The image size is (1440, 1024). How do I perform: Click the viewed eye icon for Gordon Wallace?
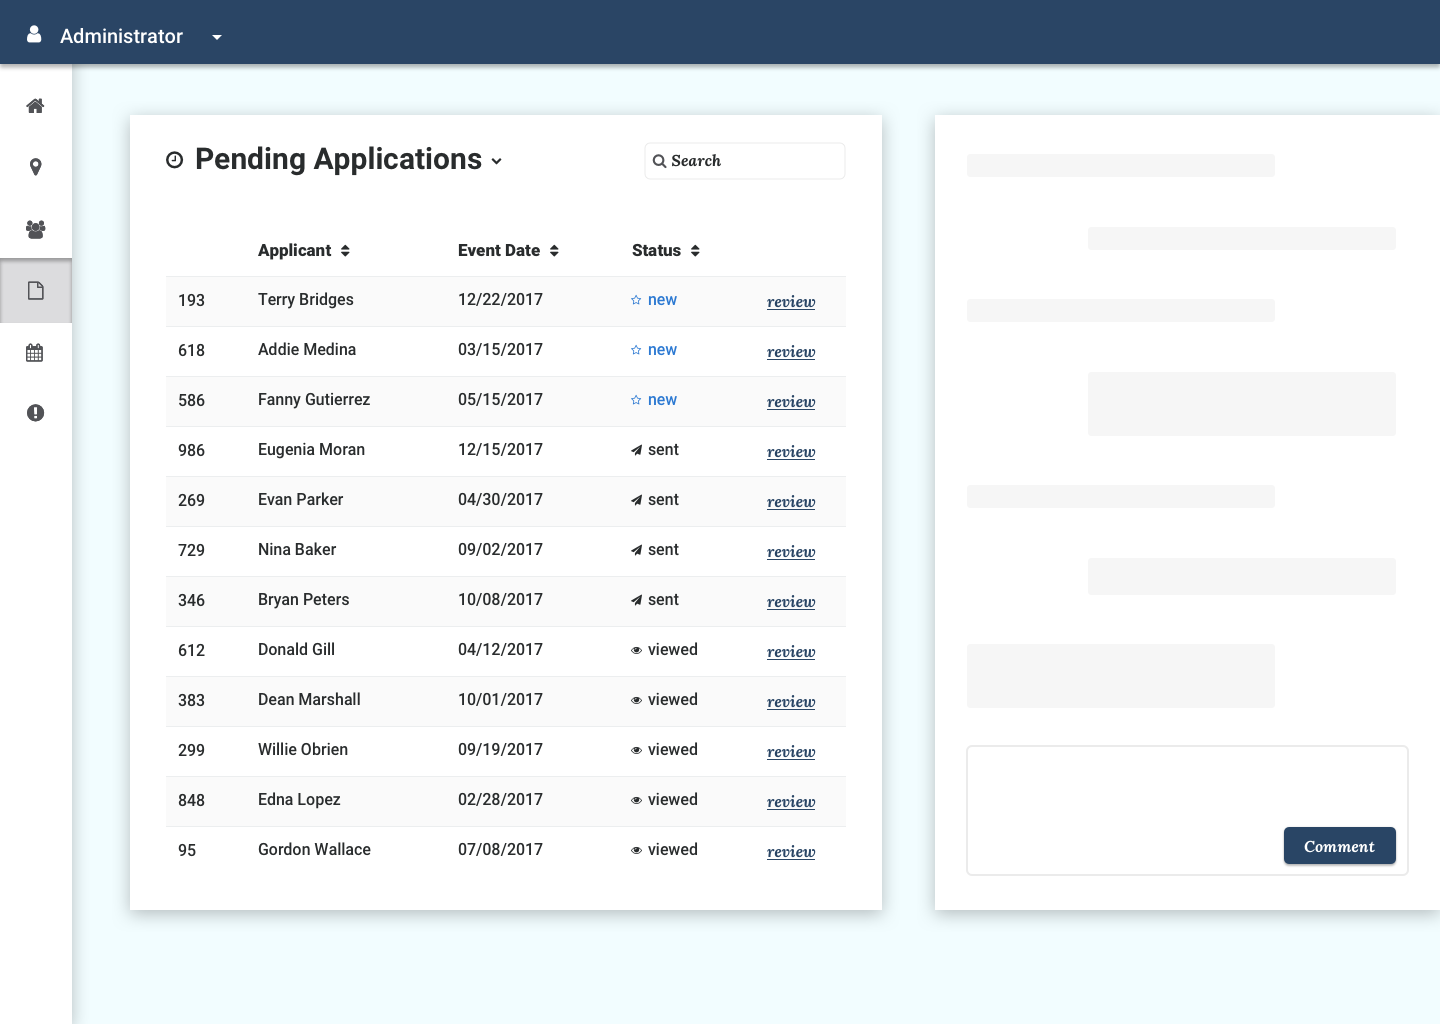[636, 850]
